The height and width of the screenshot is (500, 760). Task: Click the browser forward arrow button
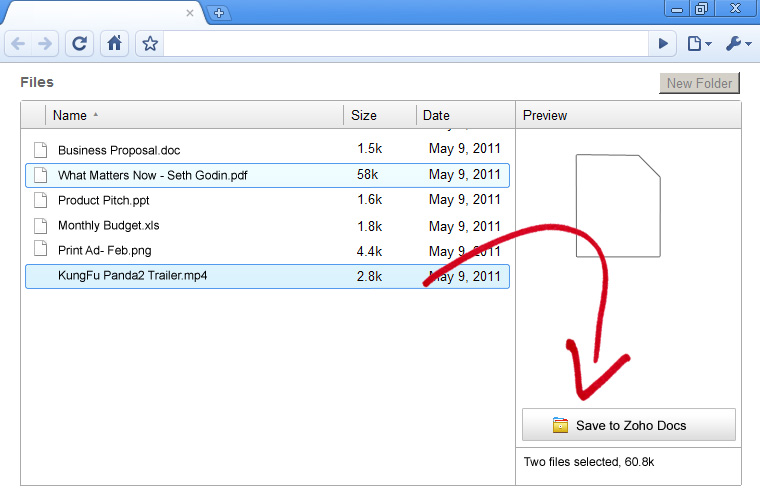coord(44,44)
